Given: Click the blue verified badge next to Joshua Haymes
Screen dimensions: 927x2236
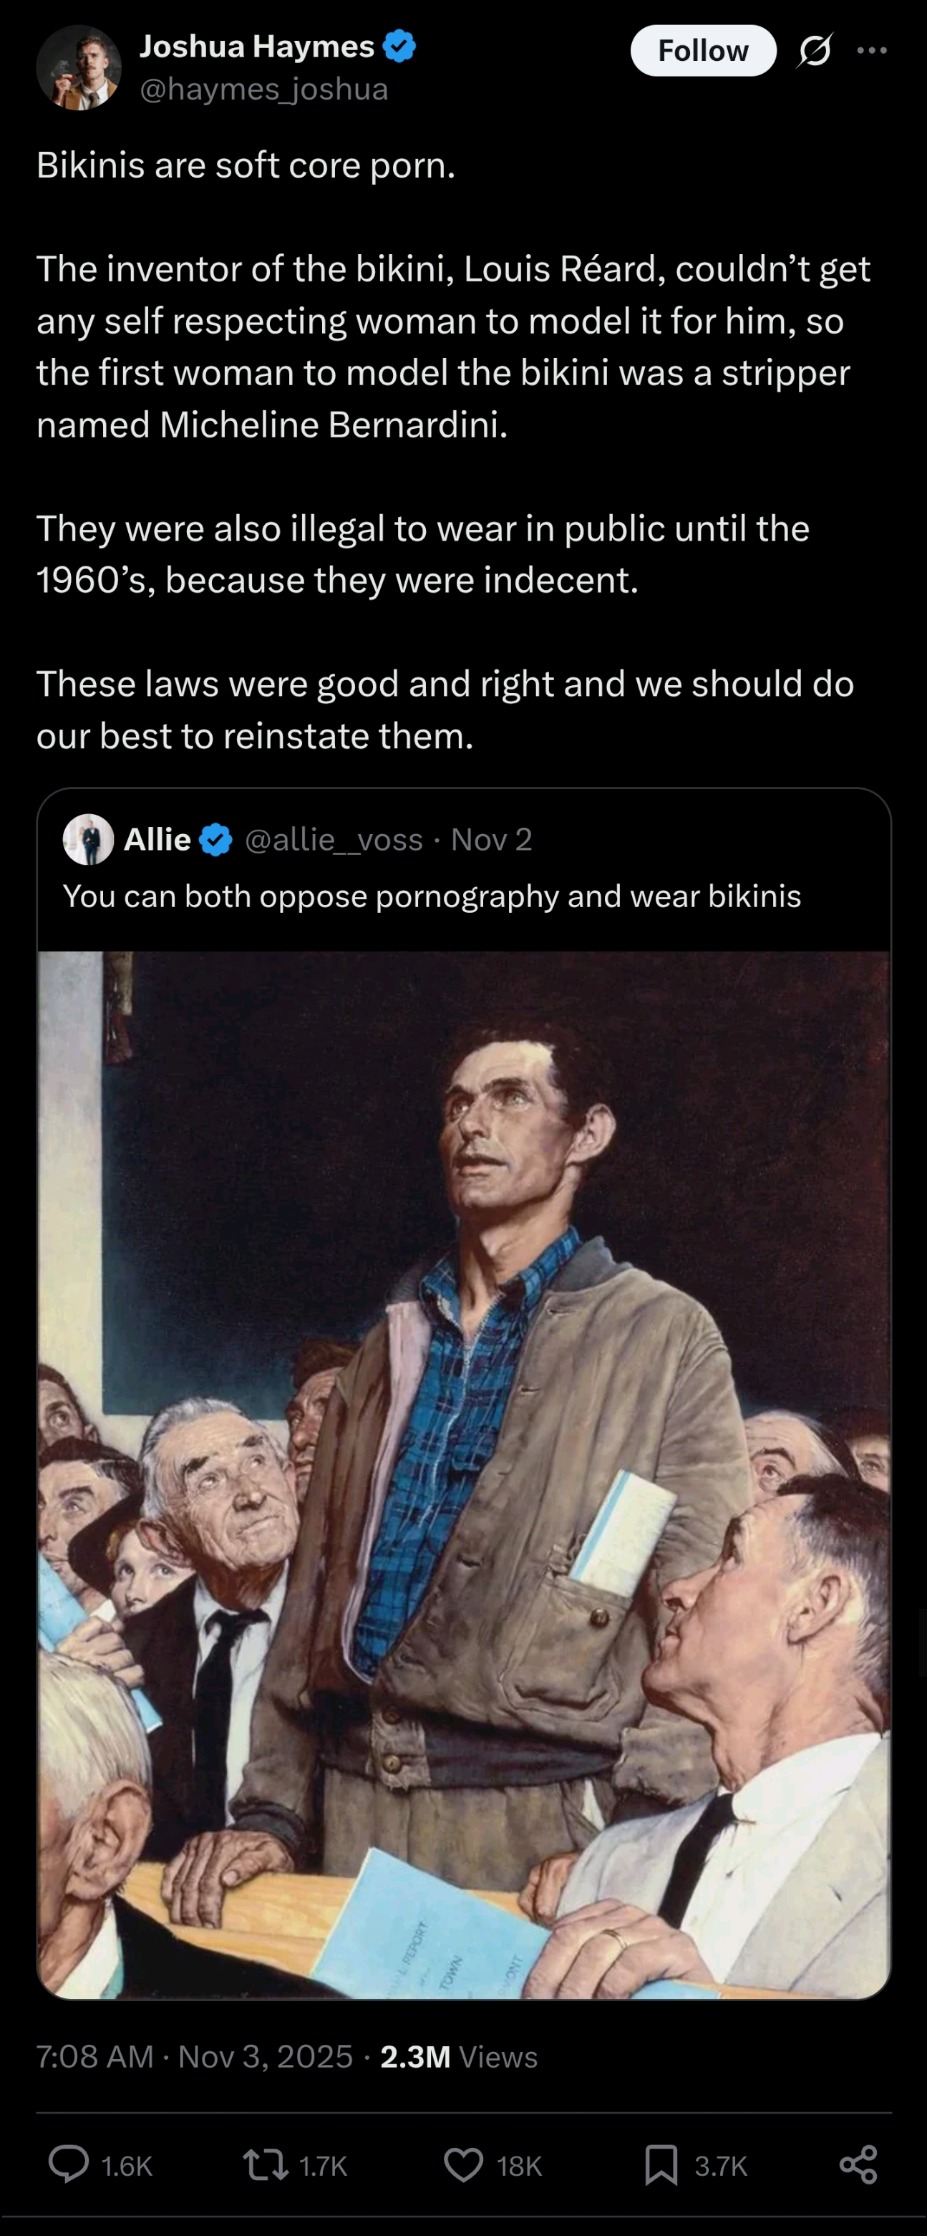Looking at the screenshot, I should pyautogui.click(x=400, y=46).
